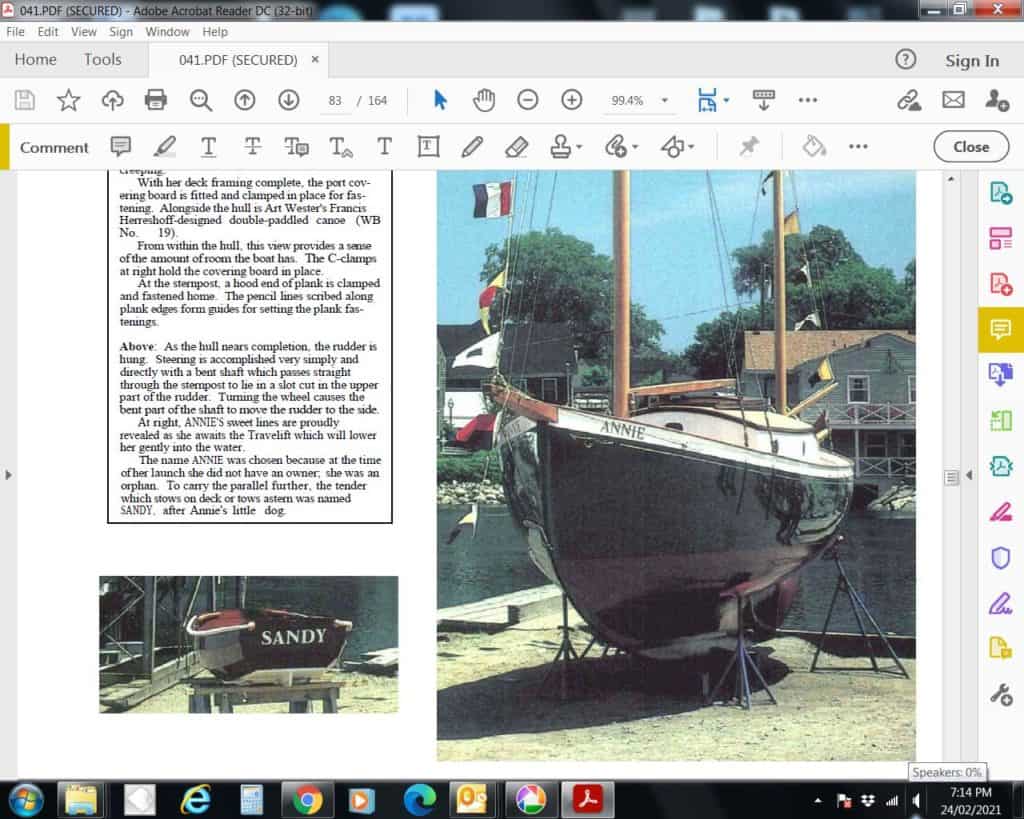The image size is (1024, 819).
Task: Toggle the Keep tool selected pin
Action: click(748, 147)
